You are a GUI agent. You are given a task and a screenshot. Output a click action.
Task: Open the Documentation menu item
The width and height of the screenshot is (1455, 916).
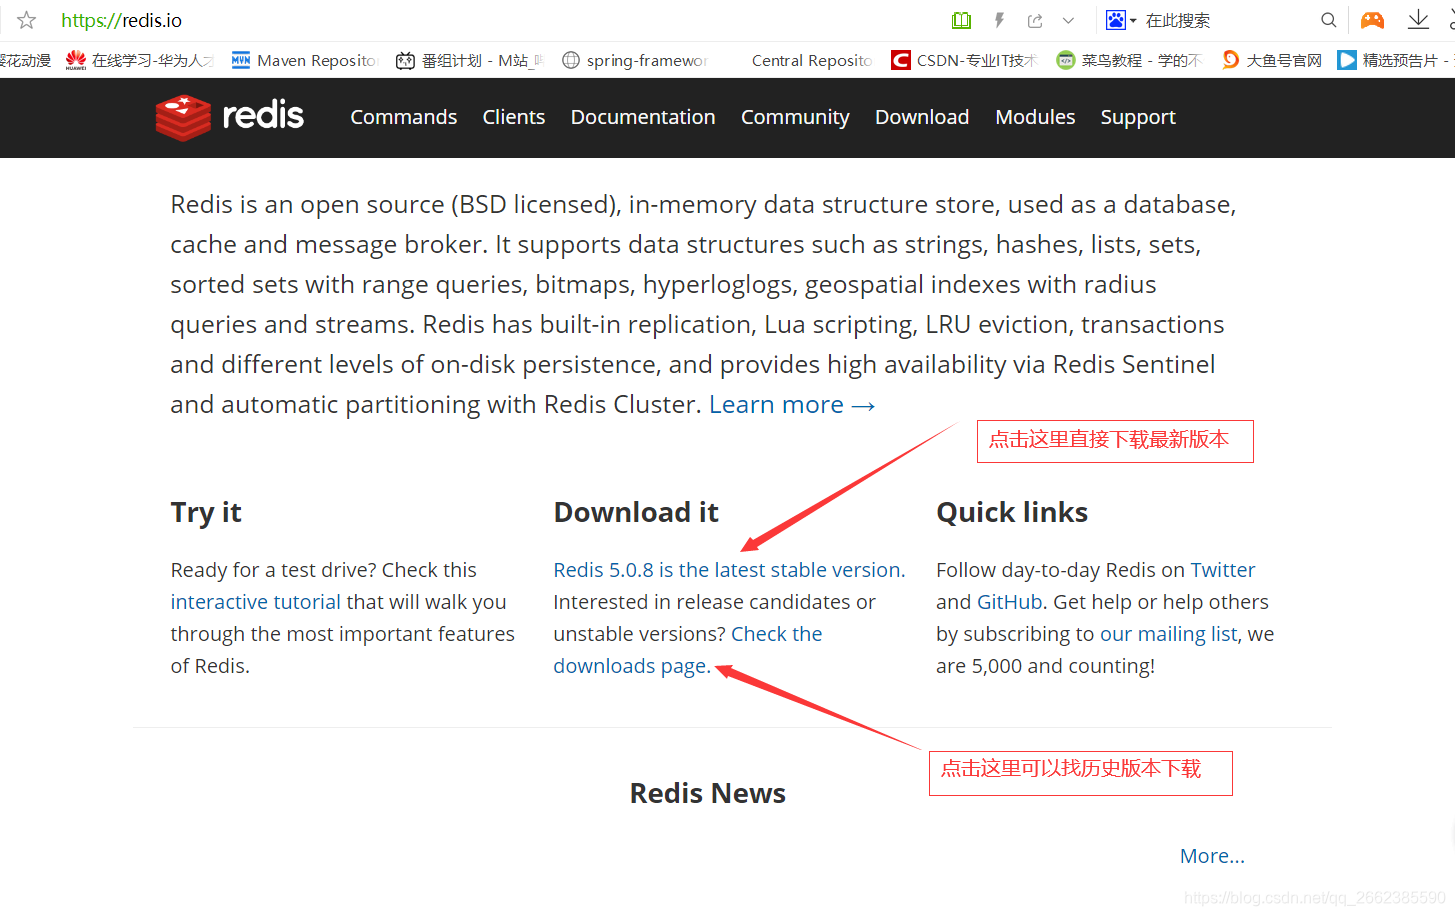pos(643,117)
